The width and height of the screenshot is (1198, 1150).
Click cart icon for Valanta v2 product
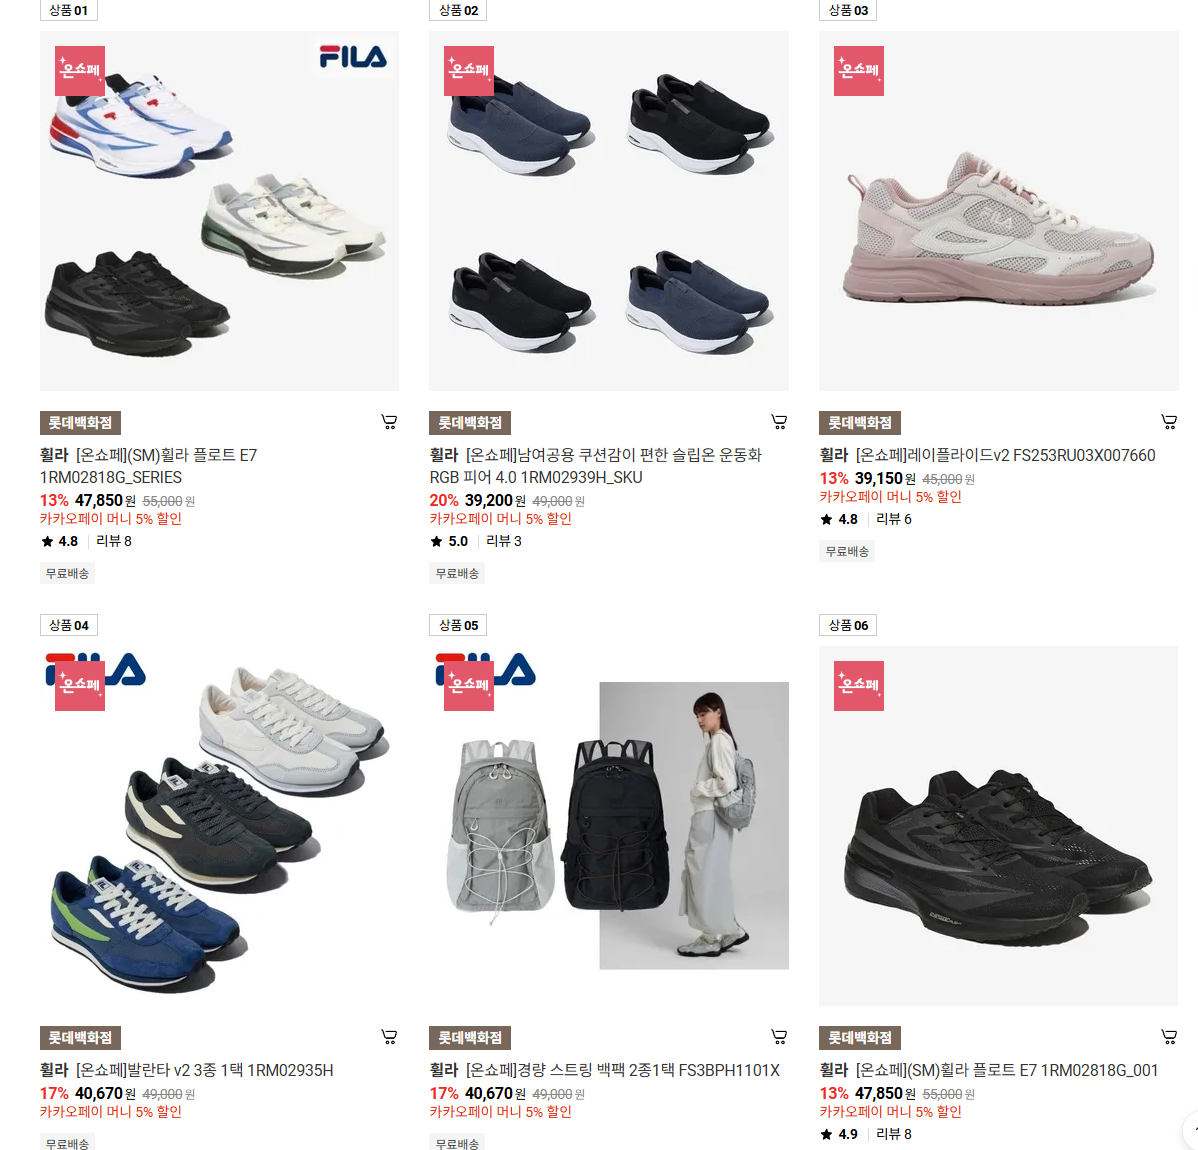[389, 1037]
